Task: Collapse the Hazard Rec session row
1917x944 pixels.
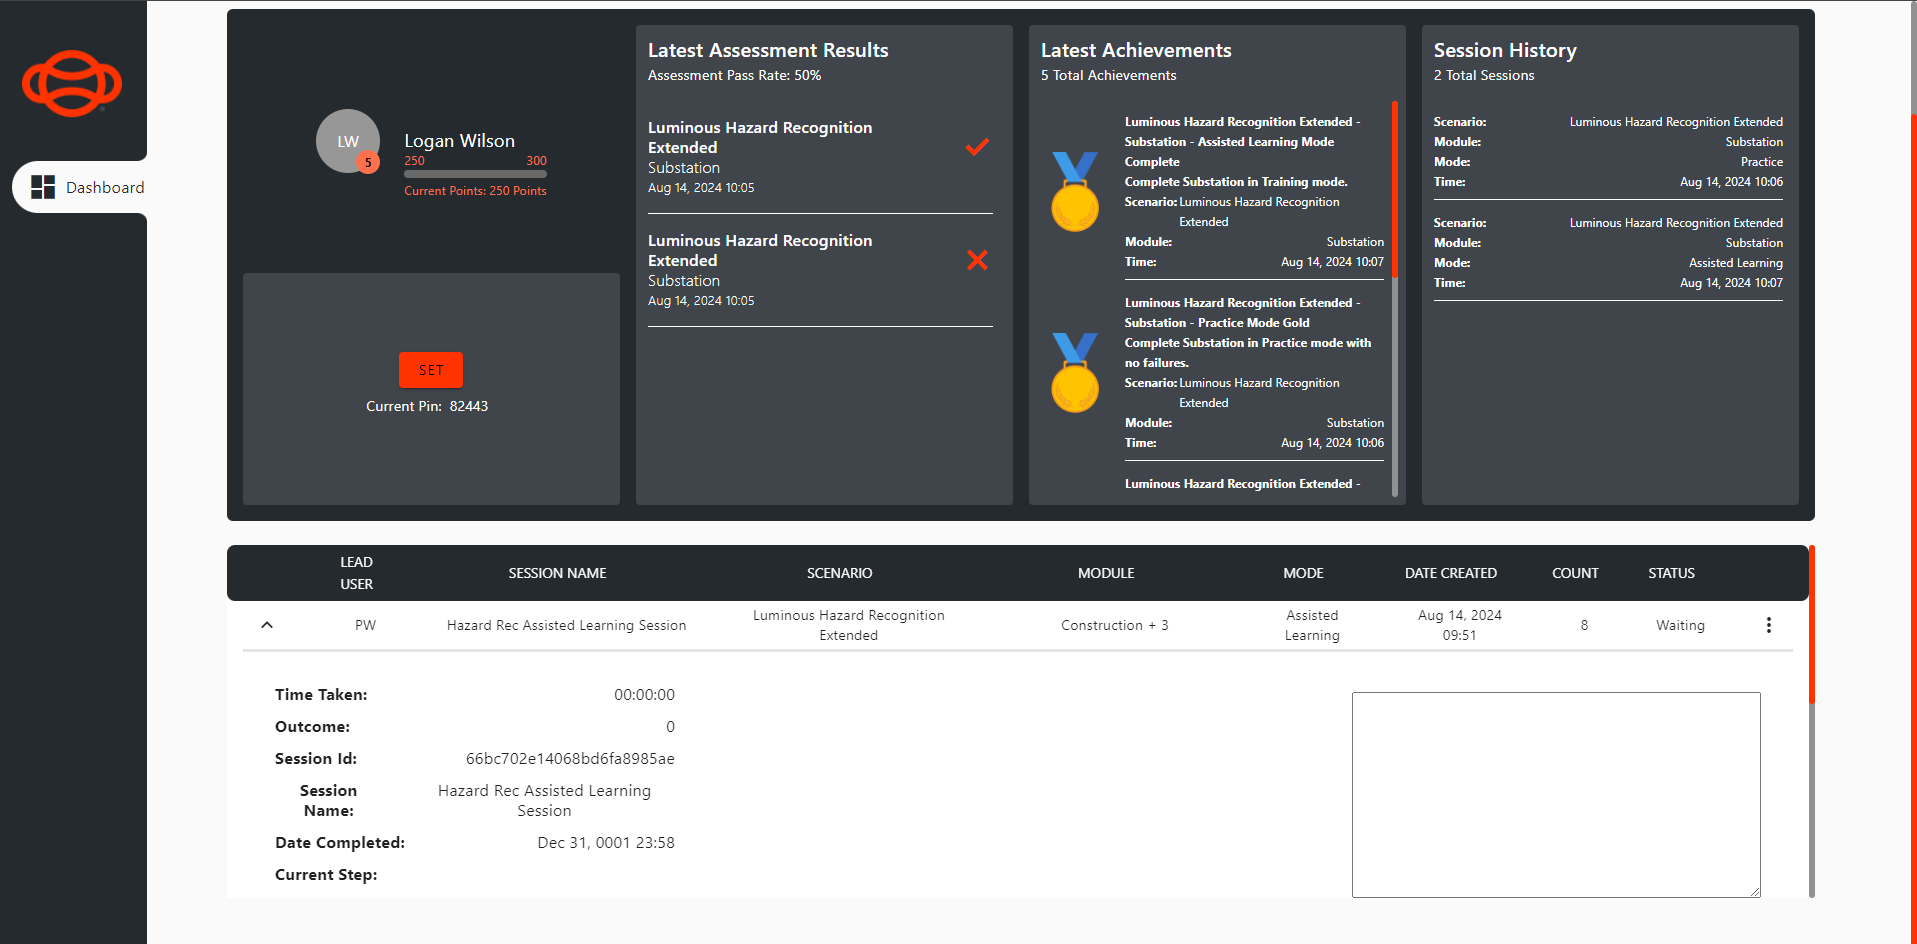Action: click(x=267, y=625)
